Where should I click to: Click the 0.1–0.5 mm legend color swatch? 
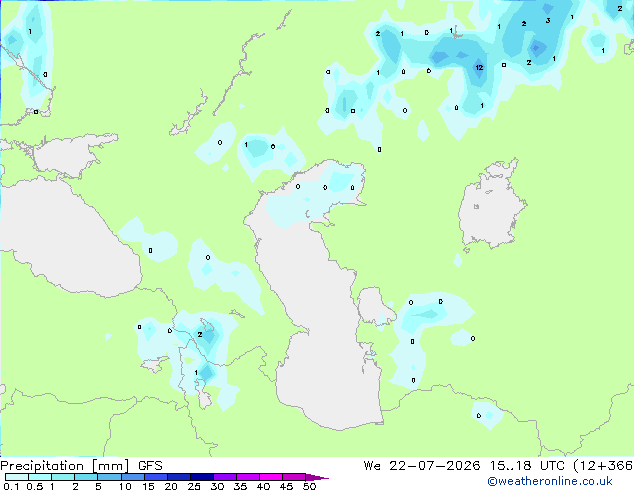point(17,477)
